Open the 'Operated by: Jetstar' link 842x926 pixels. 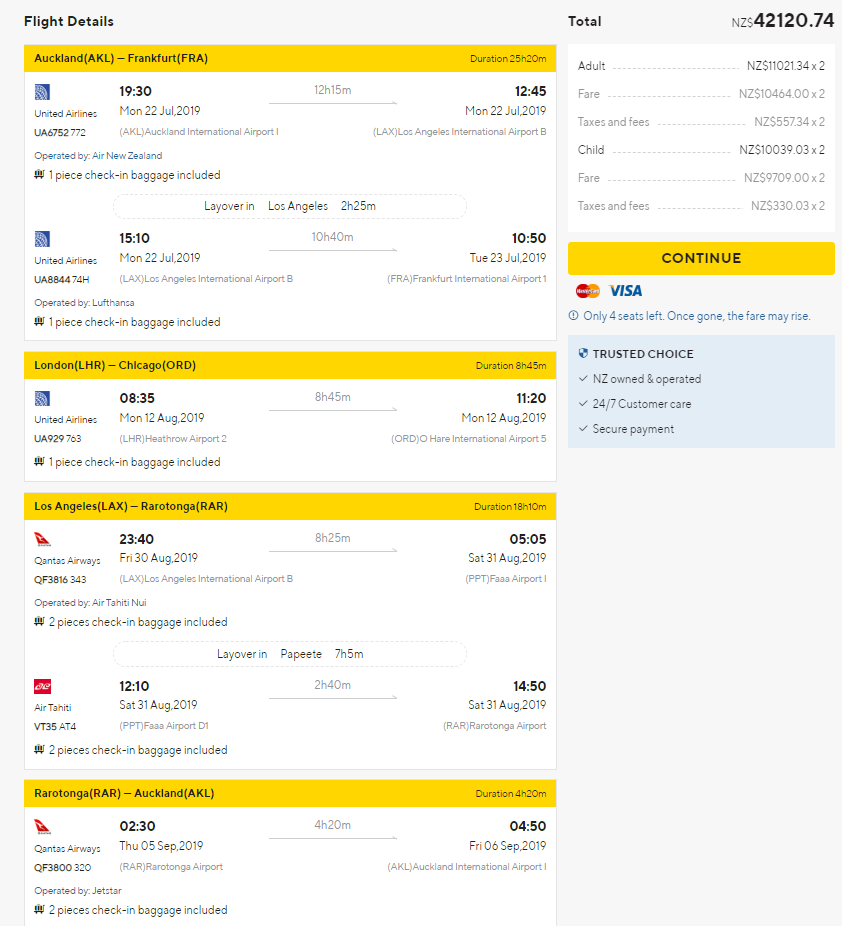click(x=78, y=891)
